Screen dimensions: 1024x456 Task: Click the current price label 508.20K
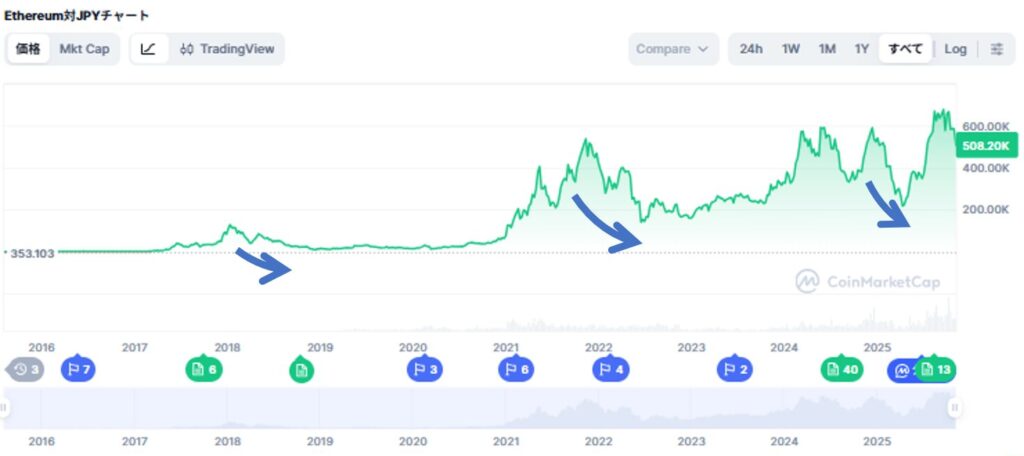point(985,146)
